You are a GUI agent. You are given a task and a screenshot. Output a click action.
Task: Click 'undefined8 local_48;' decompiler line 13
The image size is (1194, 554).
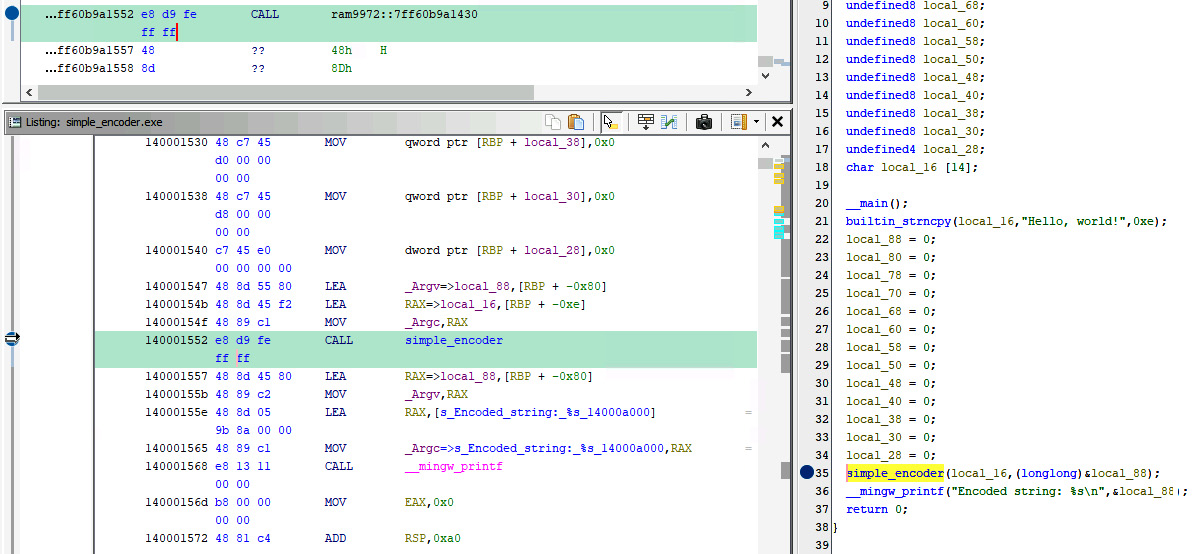(x=916, y=77)
